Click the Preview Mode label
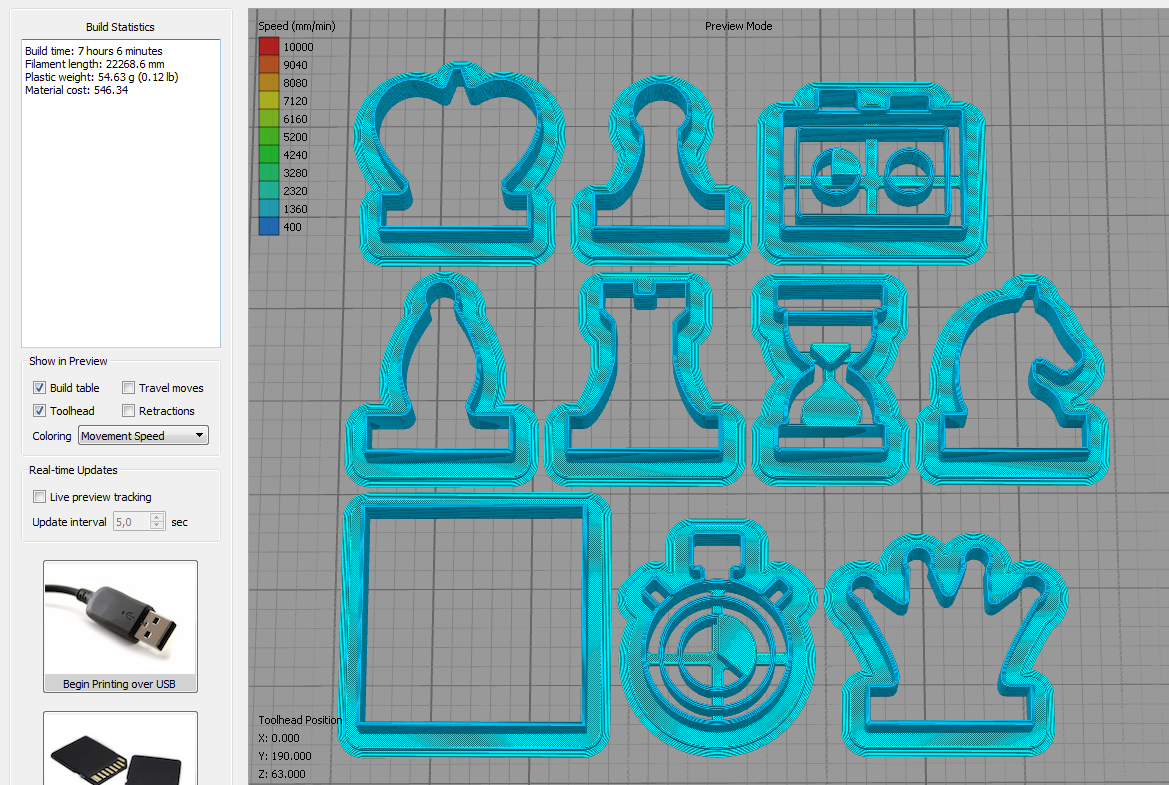 738,26
